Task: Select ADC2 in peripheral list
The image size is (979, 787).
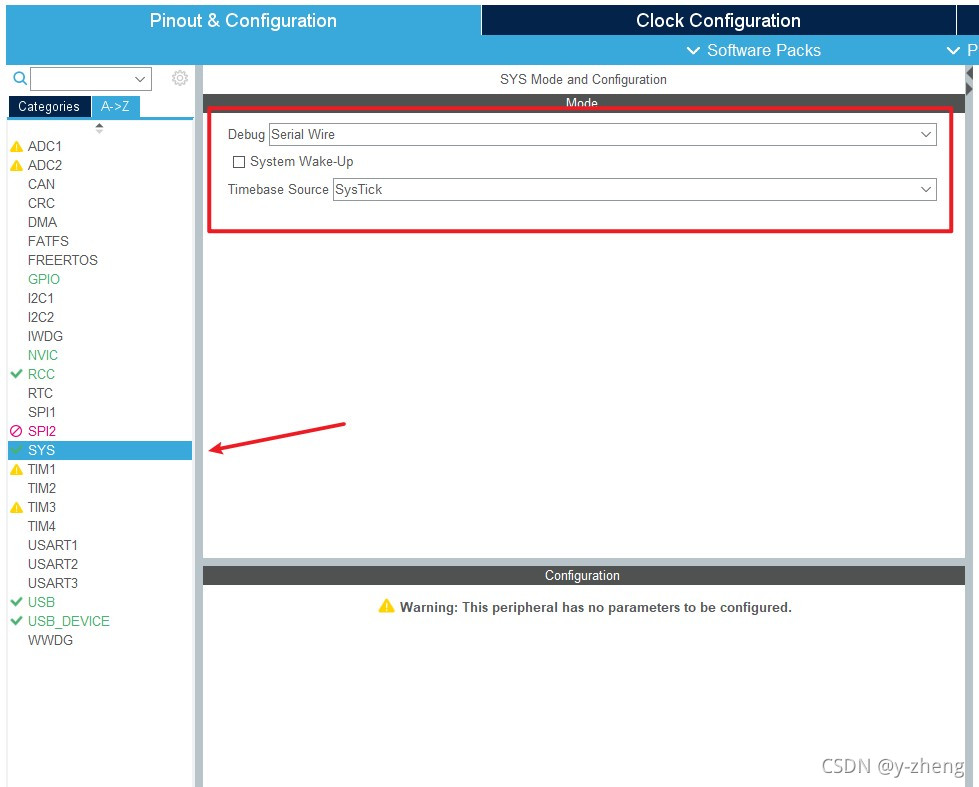Action: pyautogui.click(x=45, y=165)
